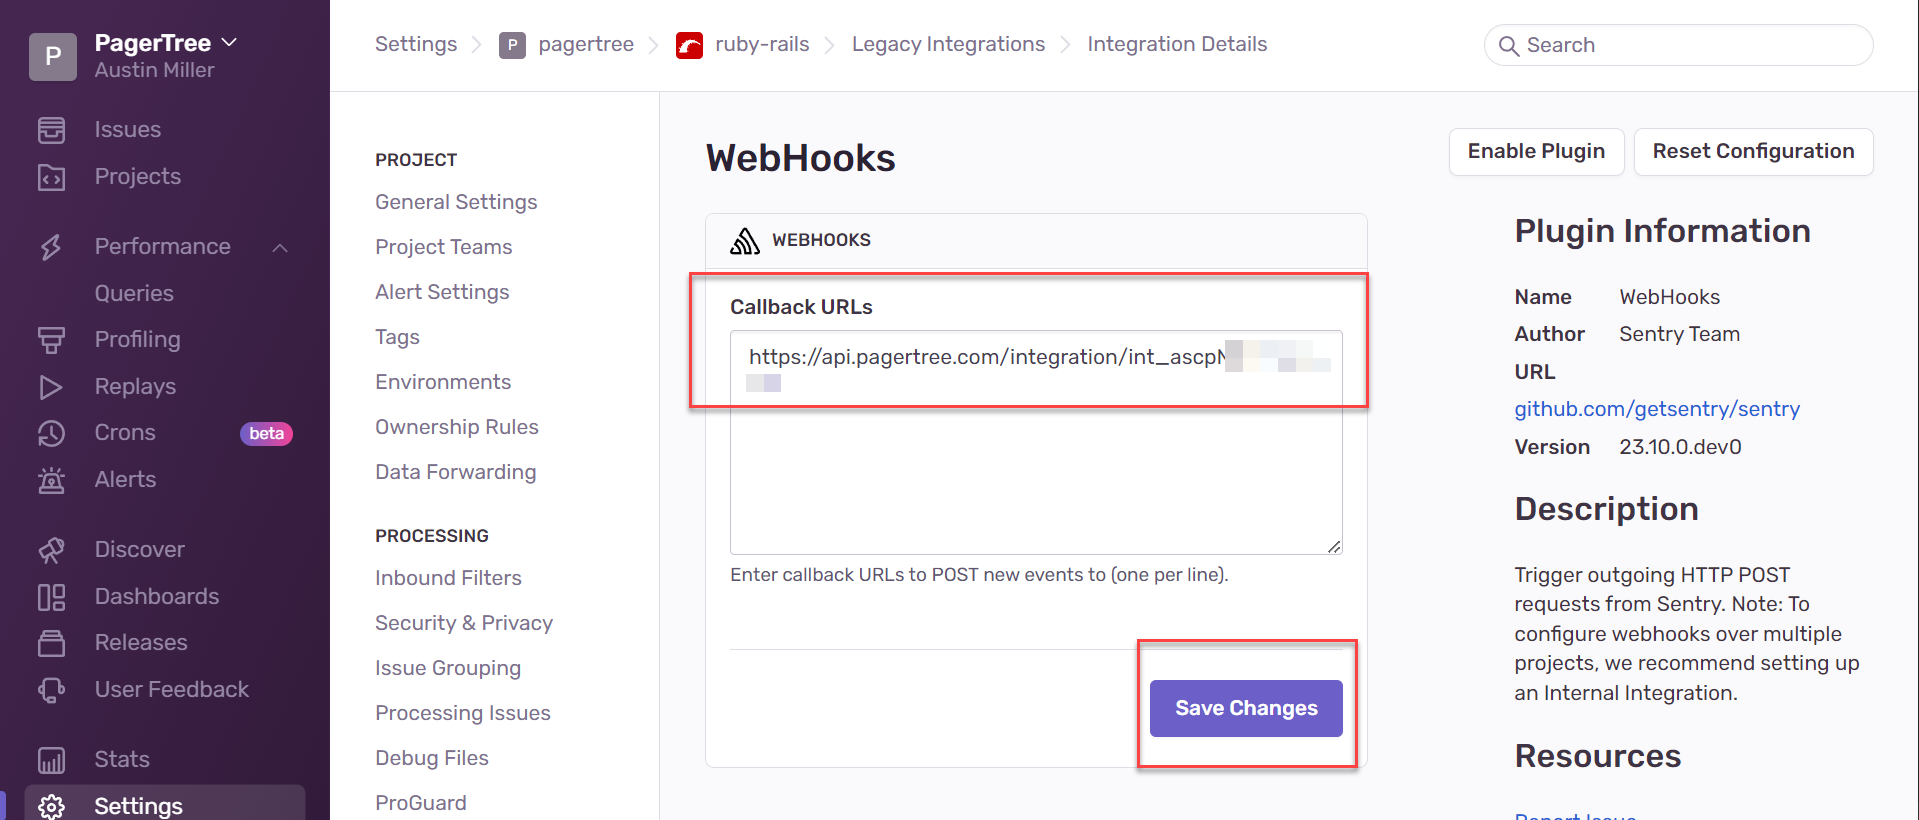Click the version value 23.10.0.dev0

pos(1680,447)
